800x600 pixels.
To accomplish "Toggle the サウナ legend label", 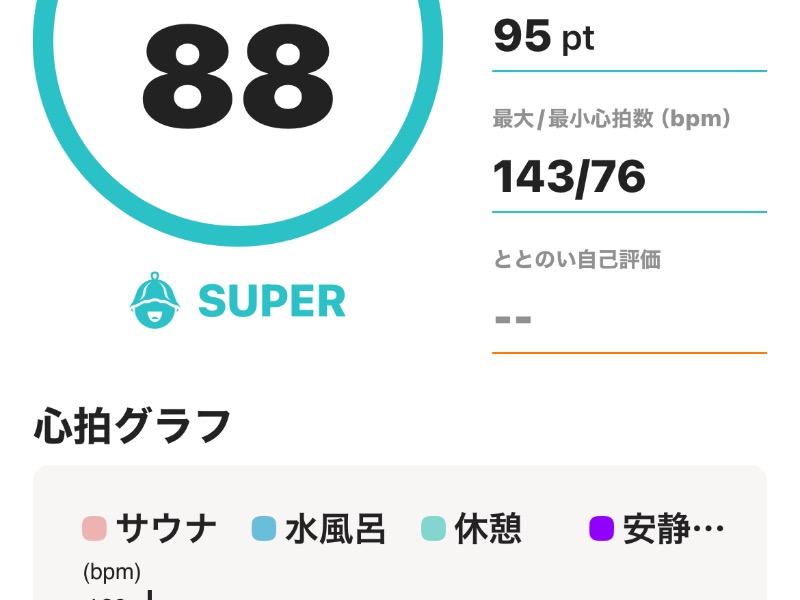I will (166, 528).
